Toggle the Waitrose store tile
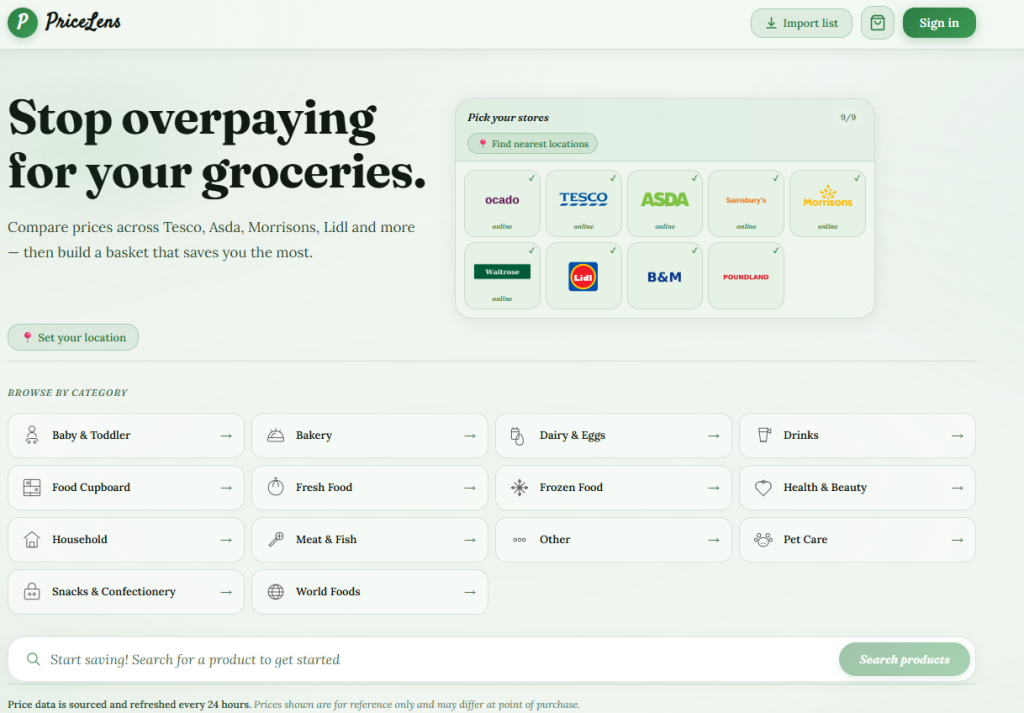 [x=502, y=276]
